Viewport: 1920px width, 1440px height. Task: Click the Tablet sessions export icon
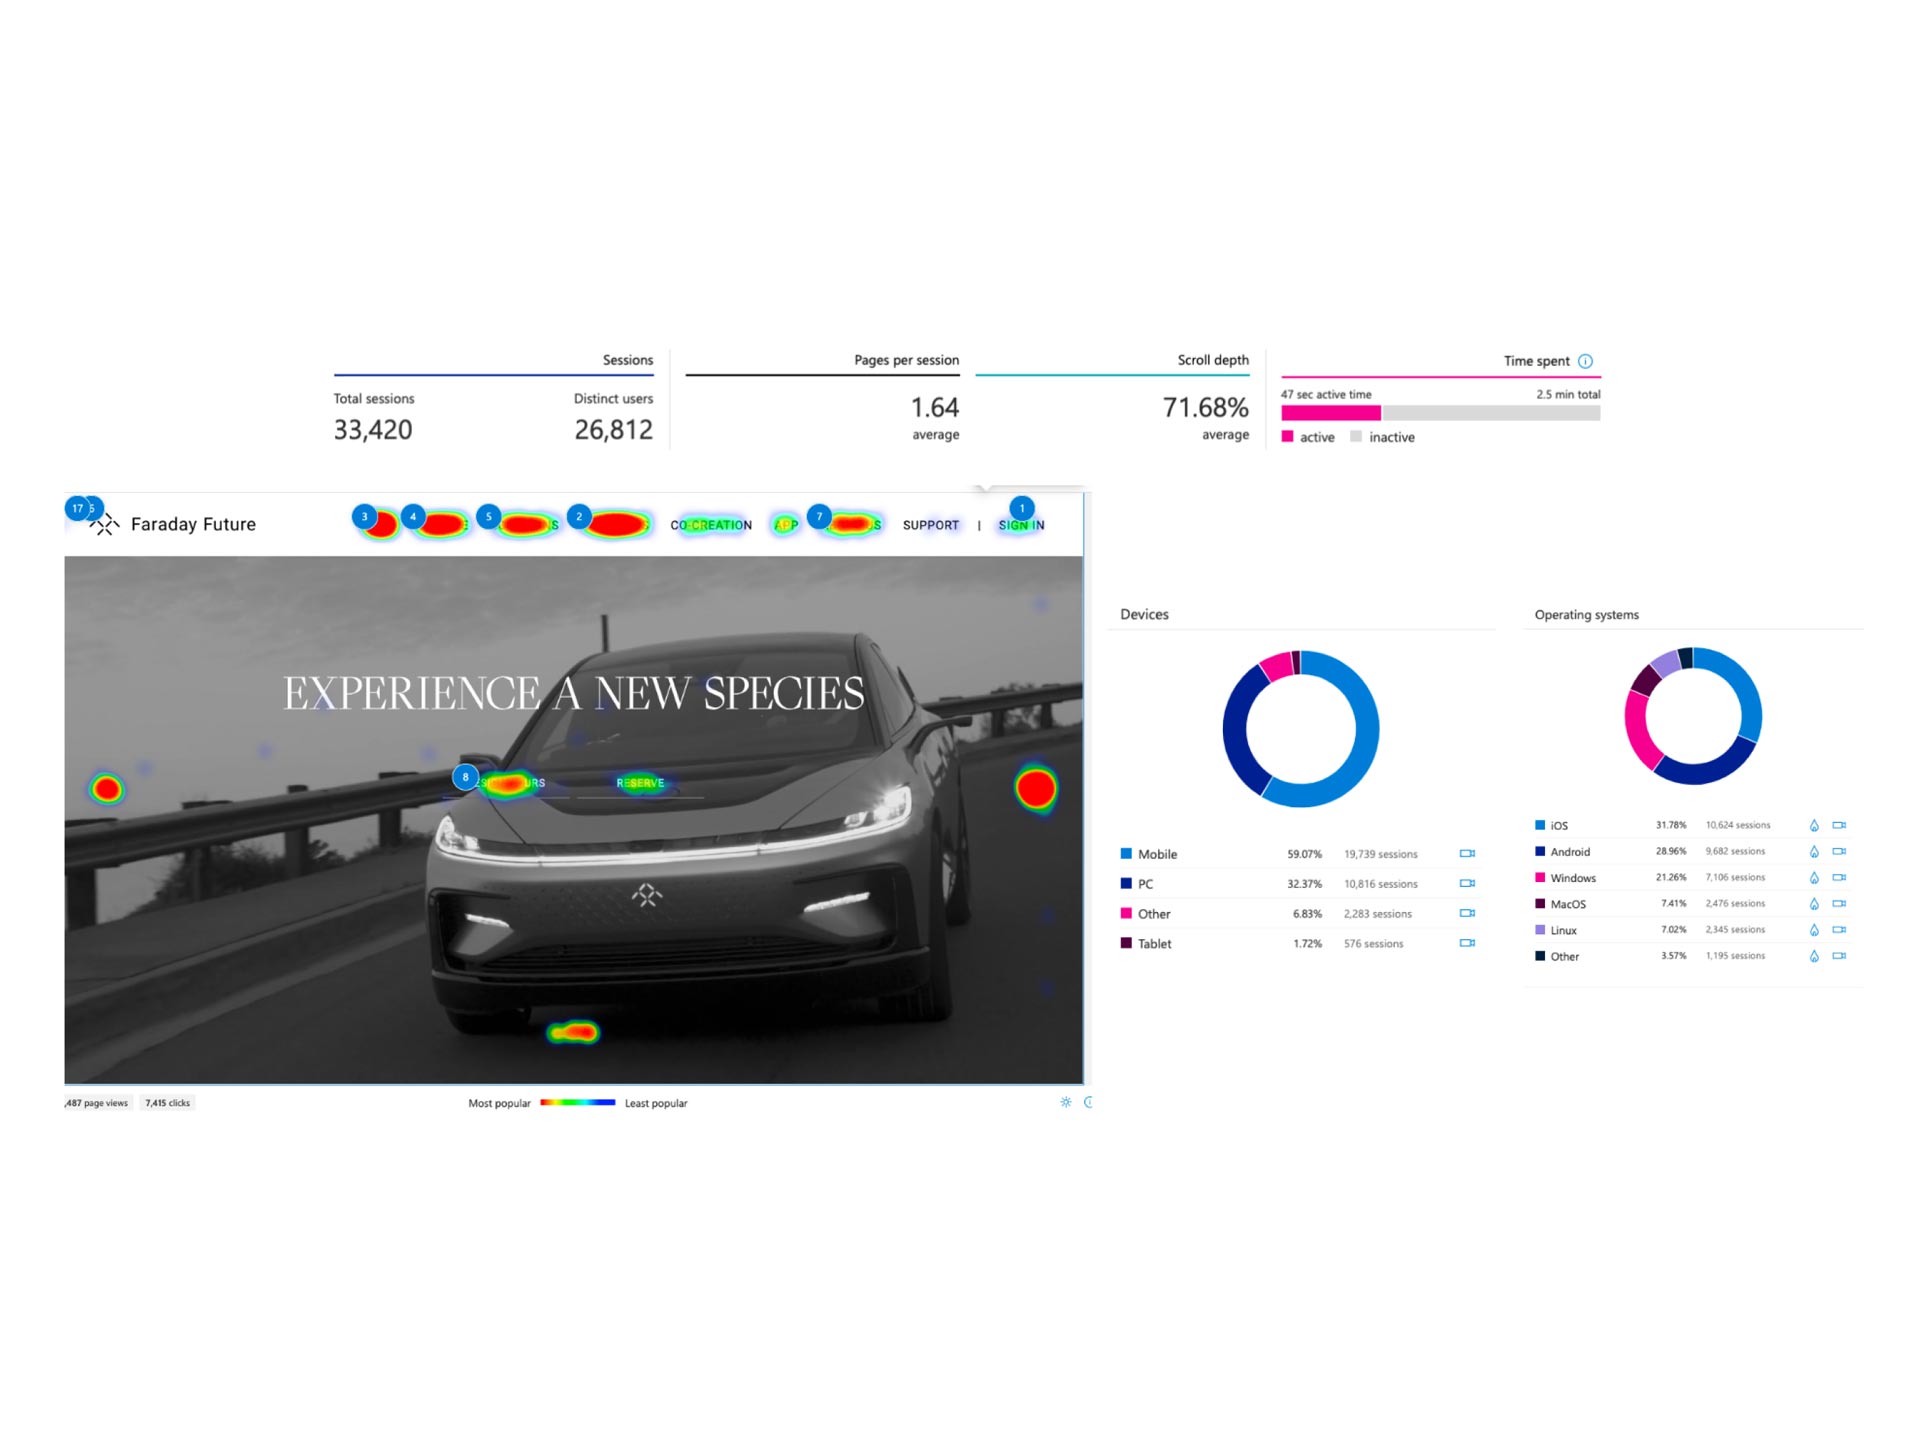click(1465, 944)
